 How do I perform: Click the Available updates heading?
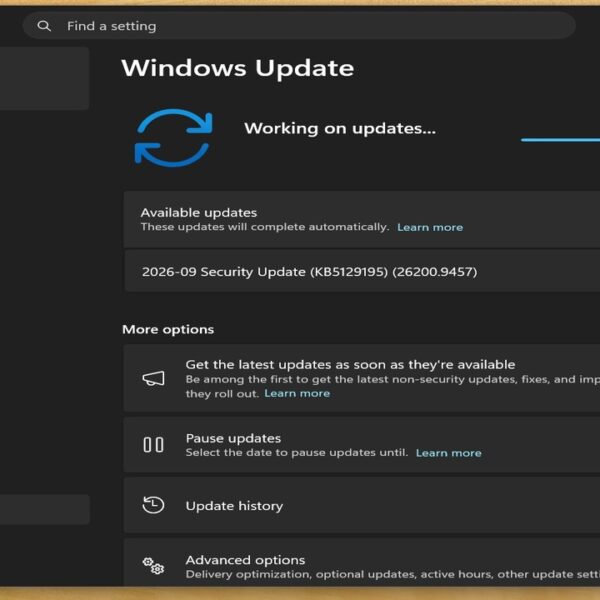(199, 213)
